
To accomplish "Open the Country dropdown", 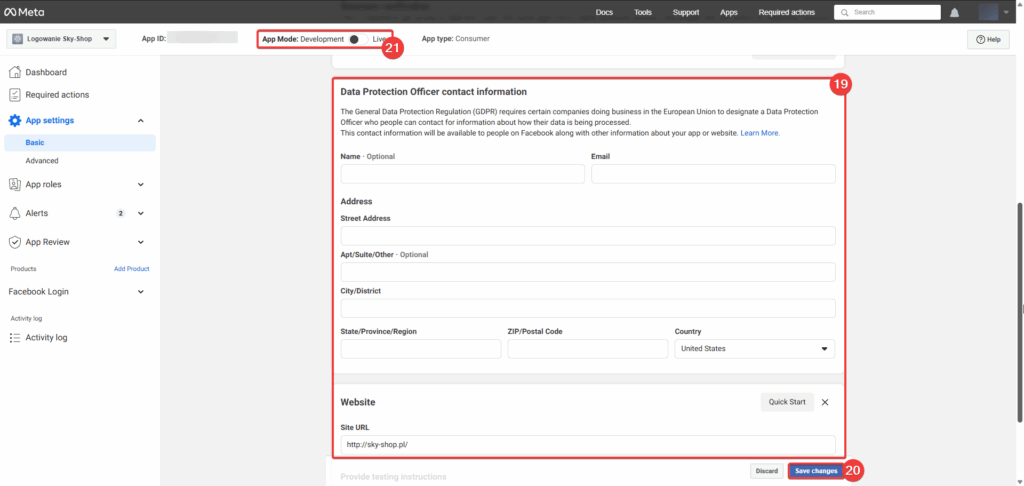I will click(x=754, y=349).
